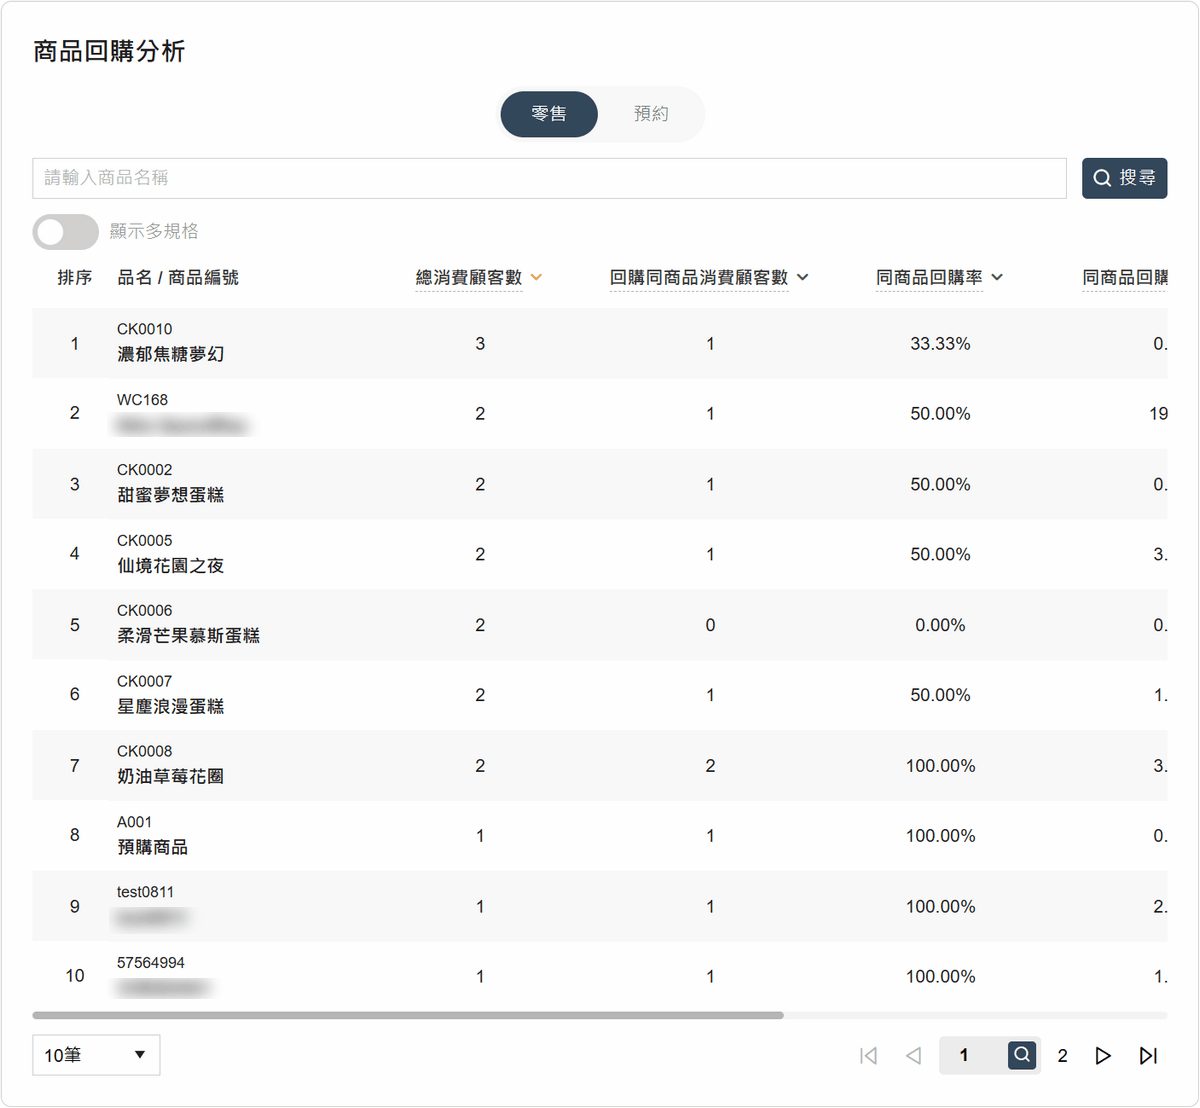Select the 奶油草莓花圈 product row
This screenshot has height=1108, width=1200.
pyautogui.click(x=170, y=776)
